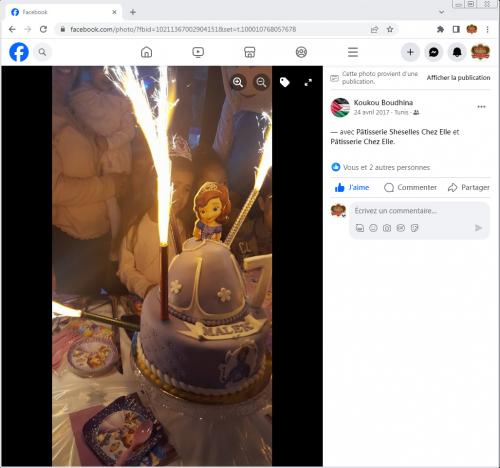
Task: Close the Facebook browser tab
Action: point(114,12)
